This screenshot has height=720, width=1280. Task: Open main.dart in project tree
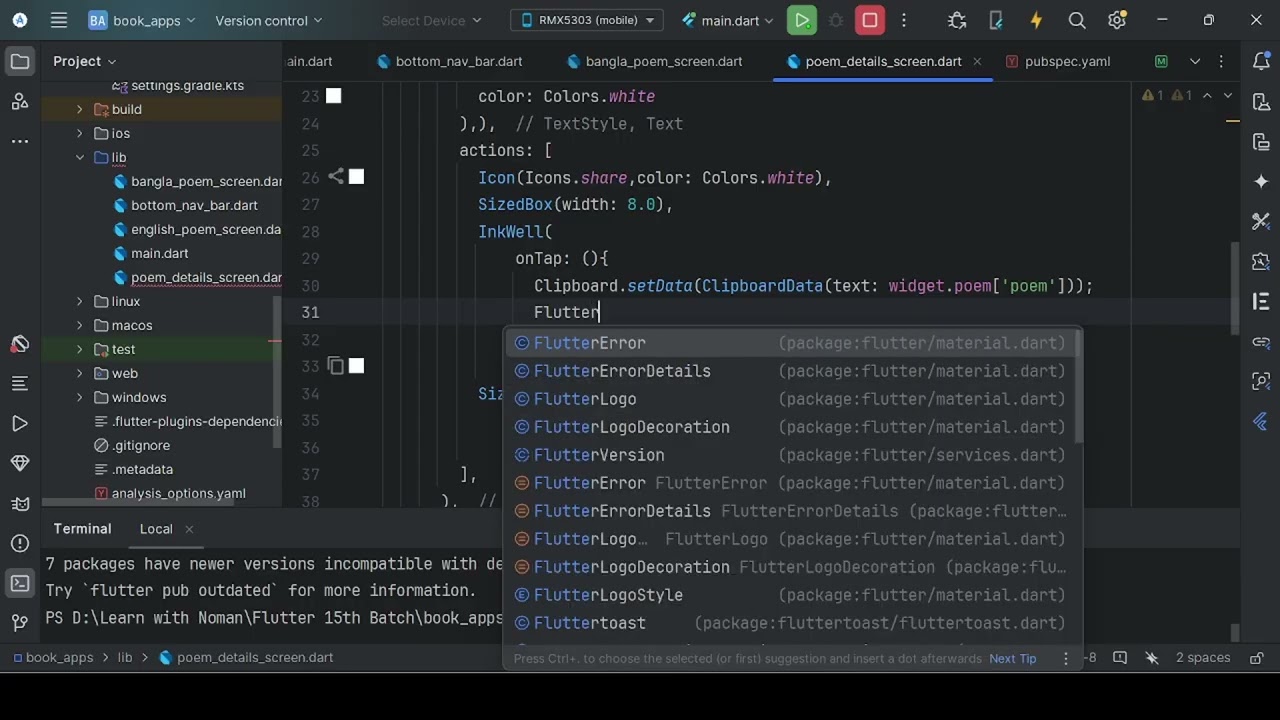pyautogui.click(x=160, y=253)
